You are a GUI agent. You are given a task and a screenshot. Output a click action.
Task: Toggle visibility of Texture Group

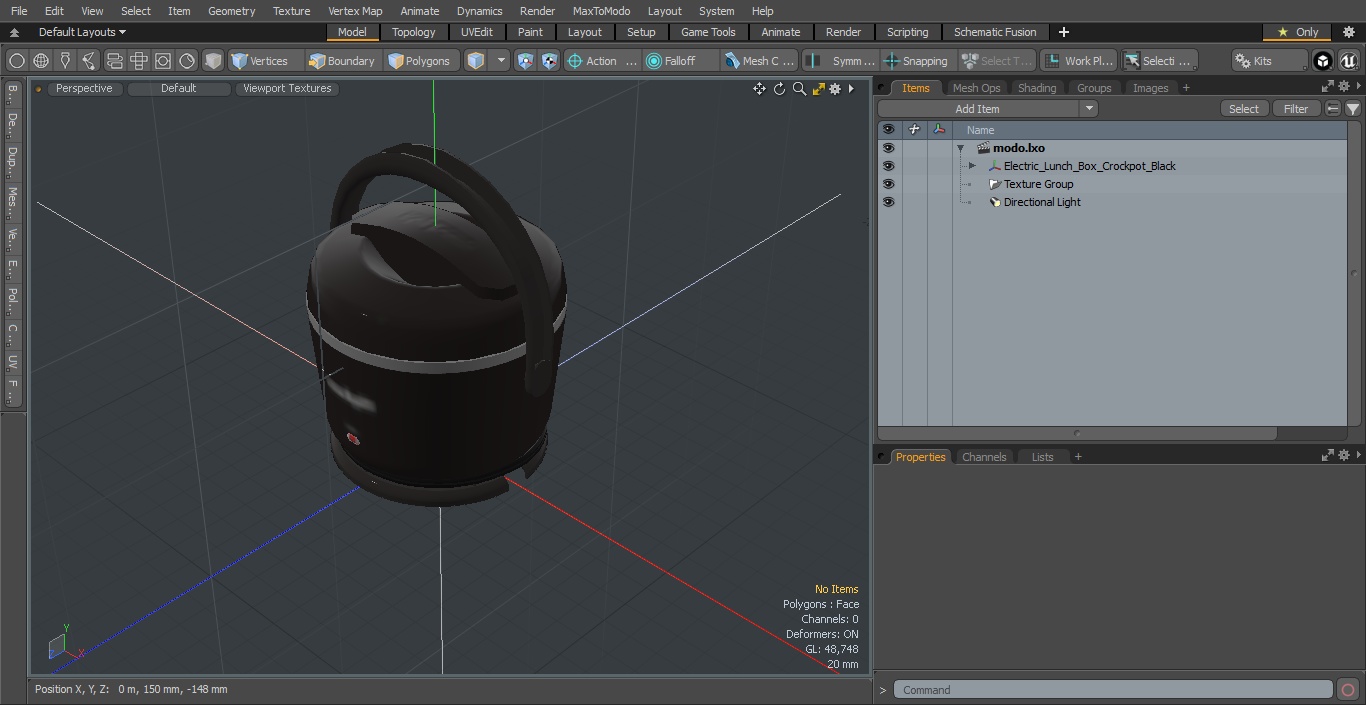click(x=888, y=184)
